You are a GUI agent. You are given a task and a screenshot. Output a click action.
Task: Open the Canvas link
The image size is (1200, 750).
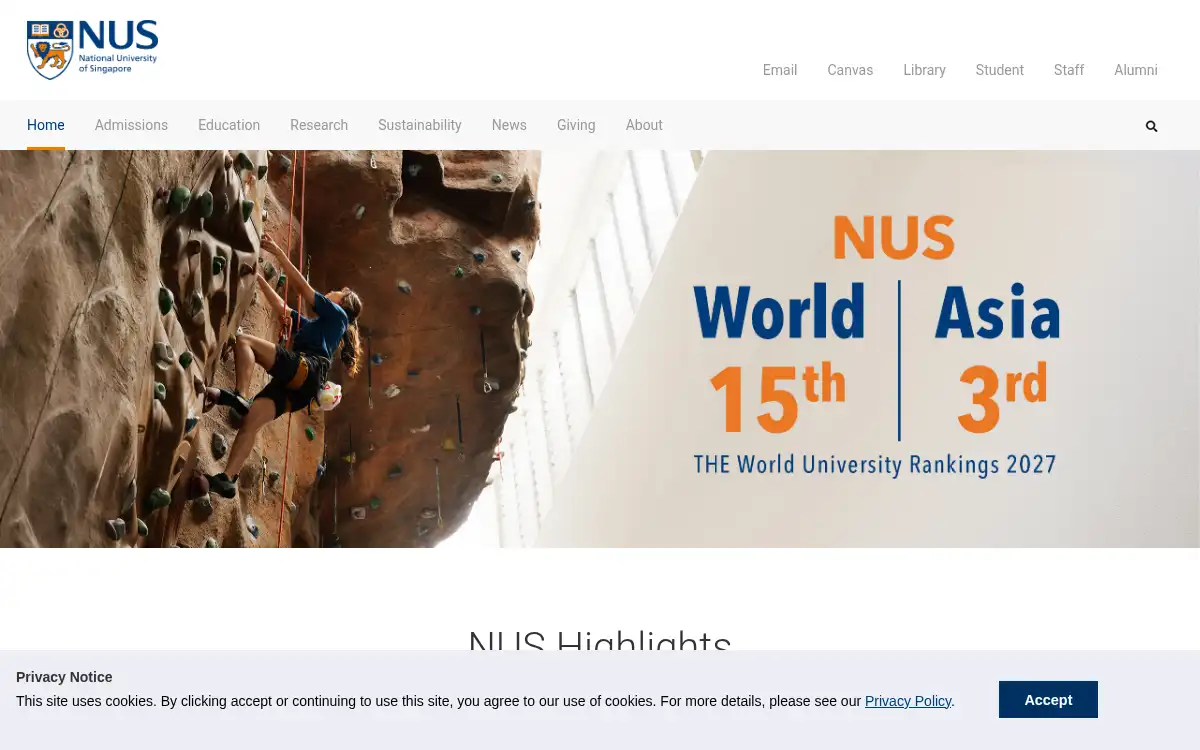tap(850, 70)
